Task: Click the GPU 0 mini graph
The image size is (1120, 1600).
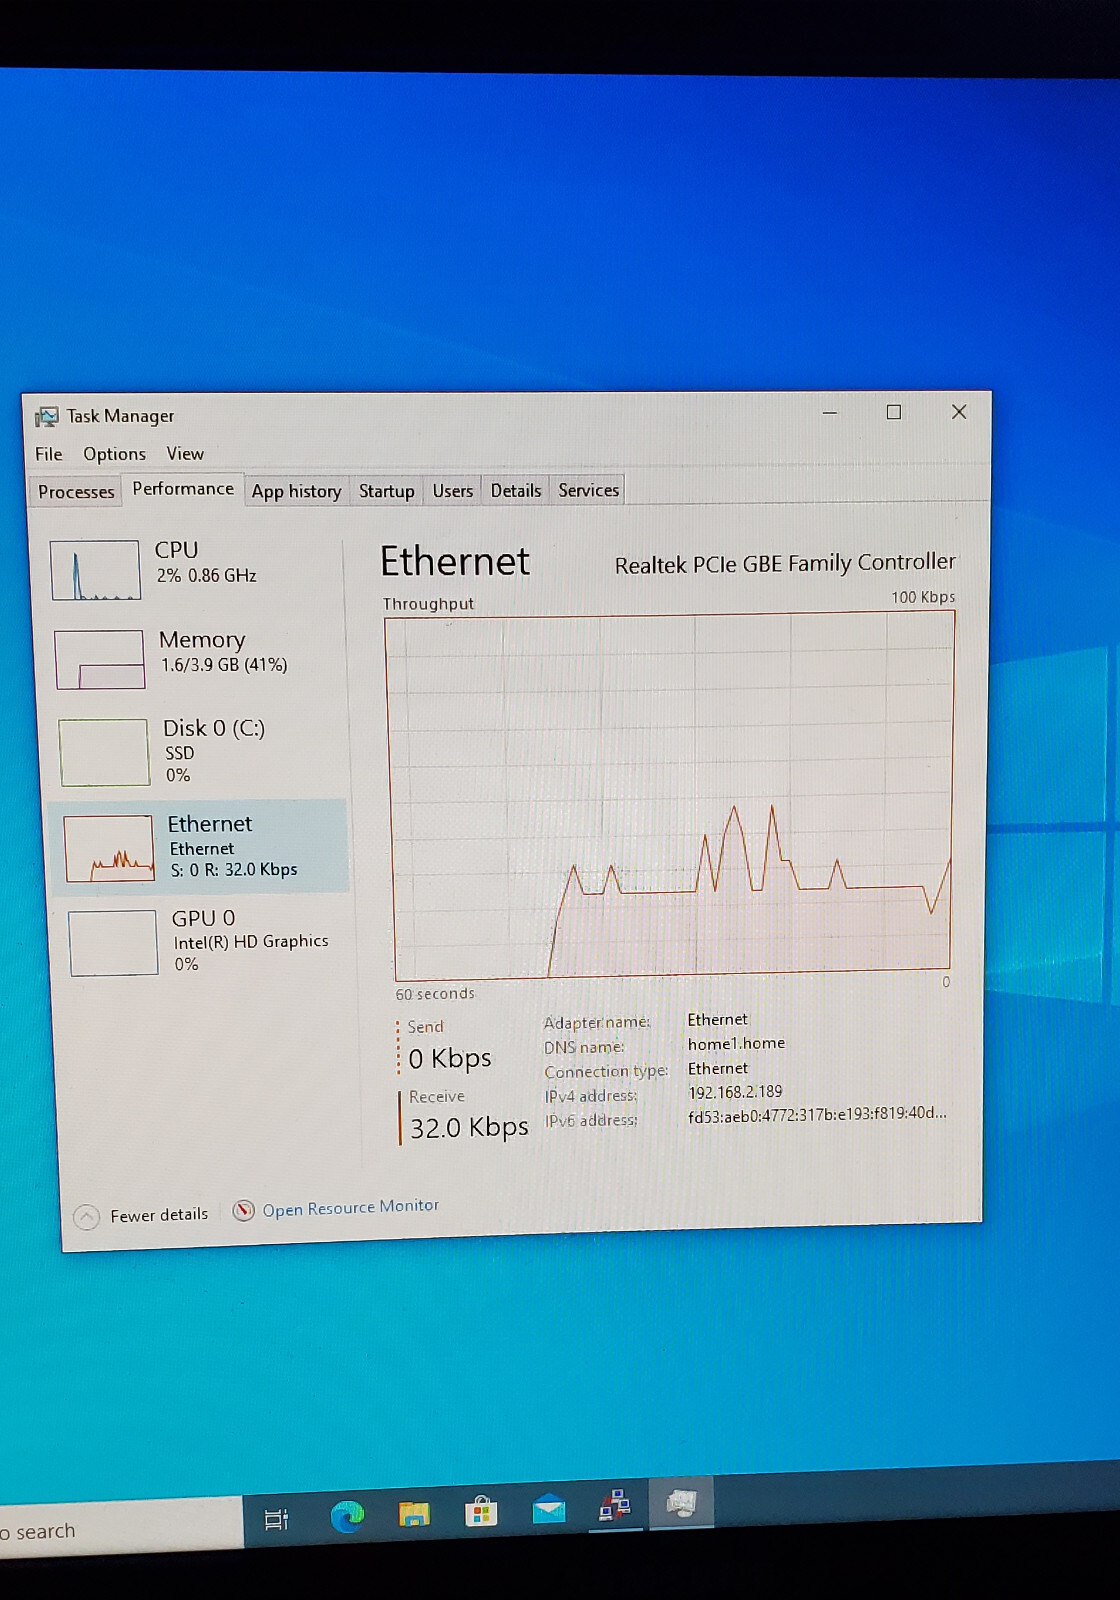Action: pos(113,942)
